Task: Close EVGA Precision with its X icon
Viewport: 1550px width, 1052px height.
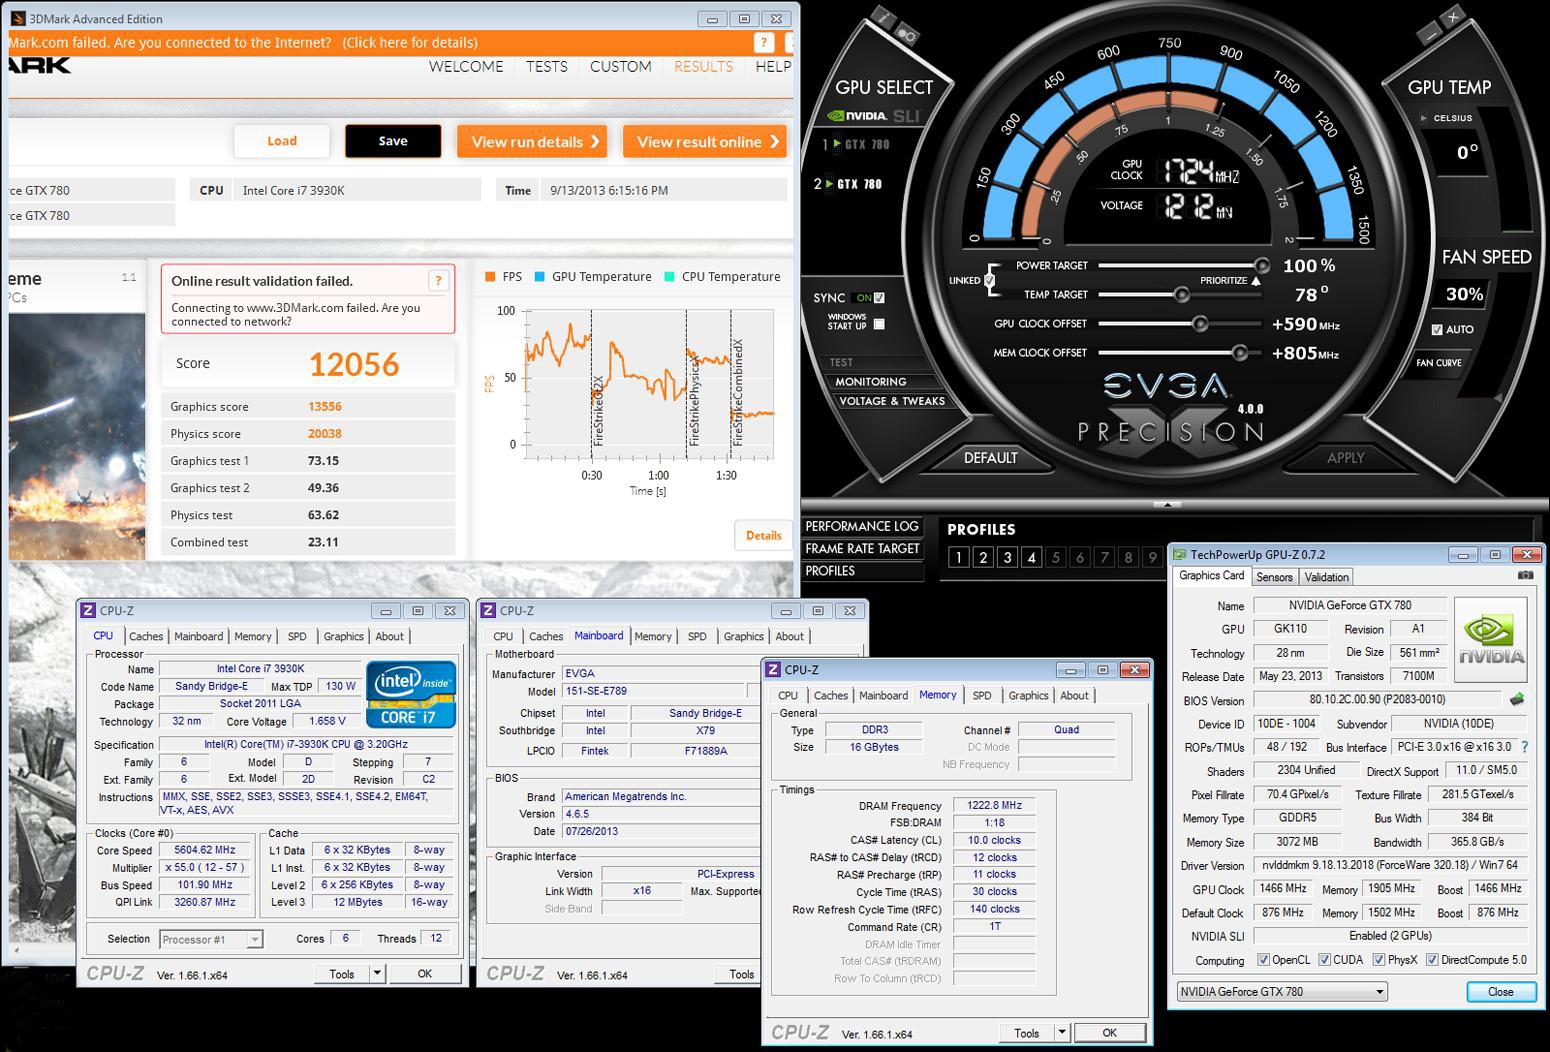Action: click(1453, 16)
